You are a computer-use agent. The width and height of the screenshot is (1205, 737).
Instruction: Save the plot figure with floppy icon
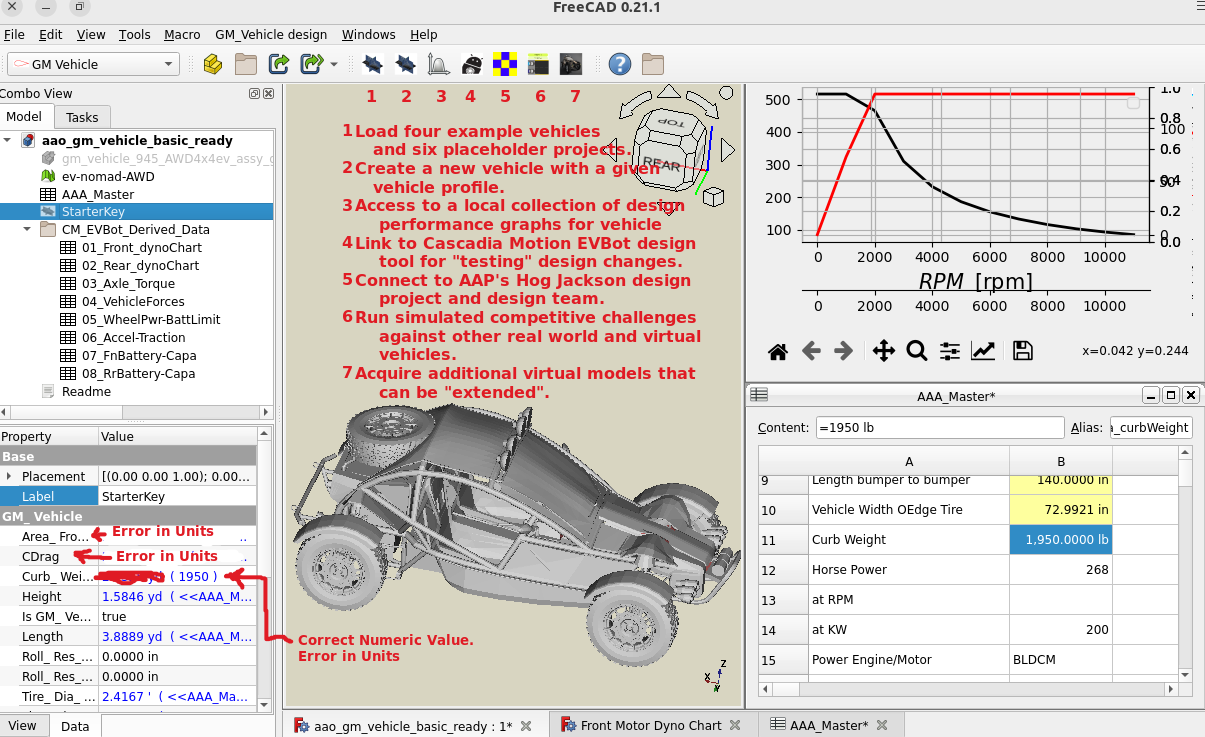point(1022,351)
